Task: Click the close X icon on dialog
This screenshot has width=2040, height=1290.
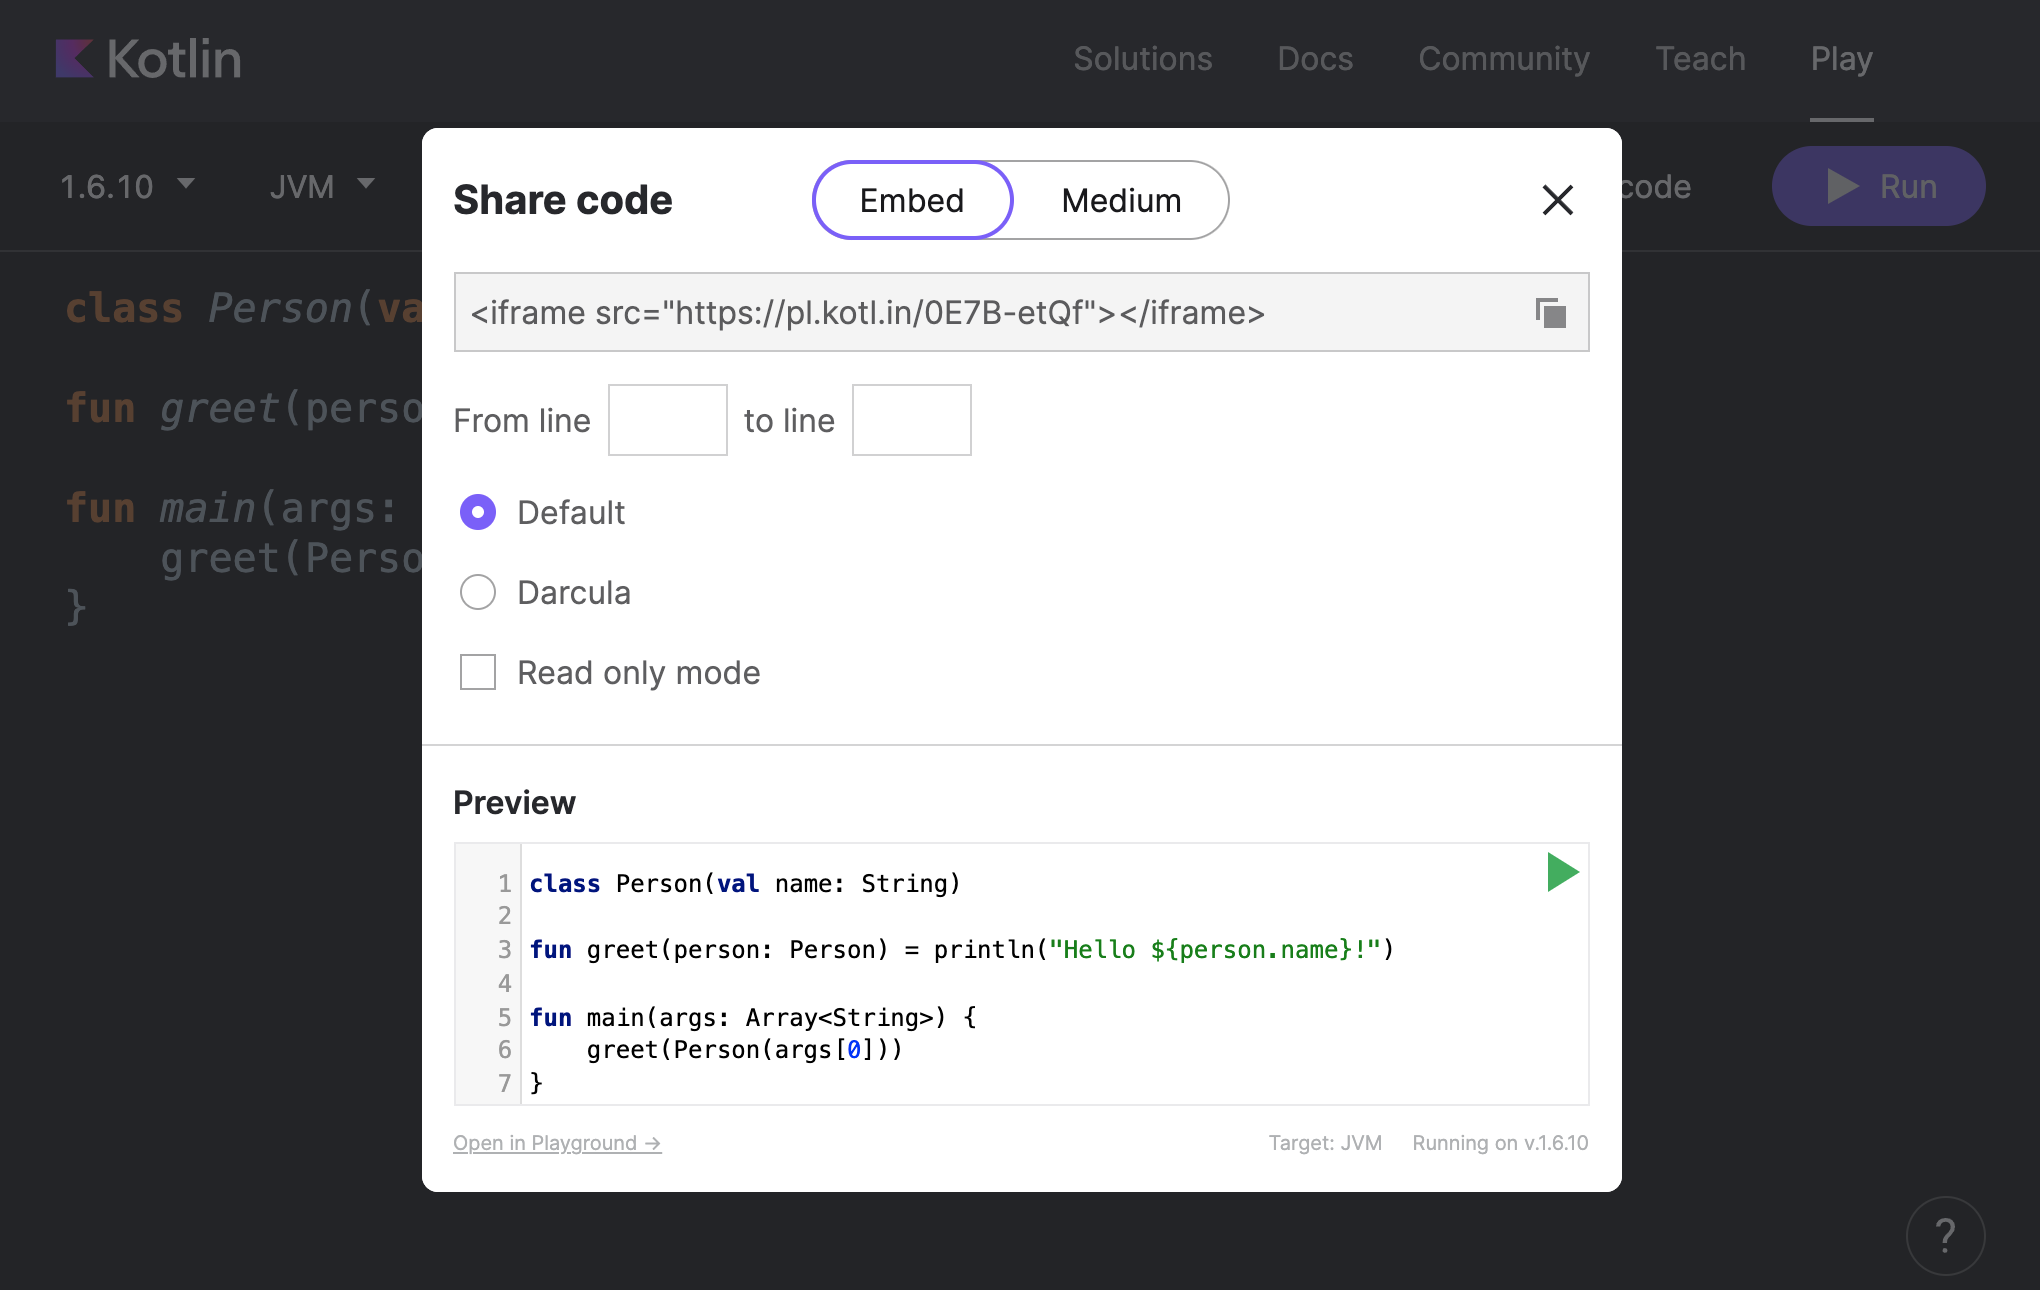Action: click(1556, 199)
